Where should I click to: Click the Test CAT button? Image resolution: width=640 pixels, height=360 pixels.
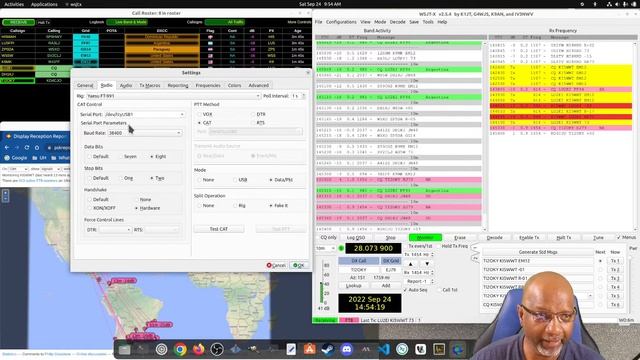coord(219,229)
